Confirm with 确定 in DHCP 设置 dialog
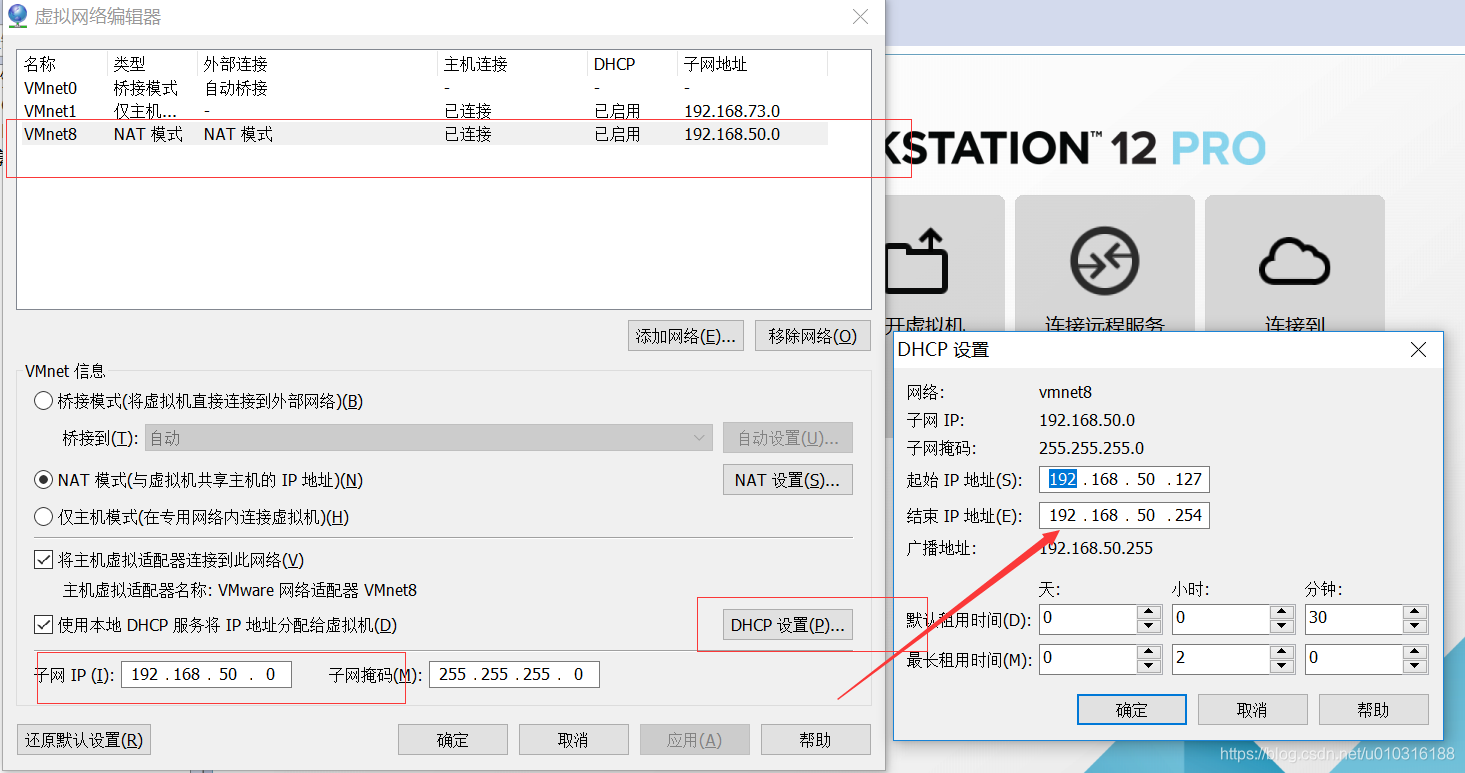This screenshot has height=773, width=1465. tap(1132, 710)
